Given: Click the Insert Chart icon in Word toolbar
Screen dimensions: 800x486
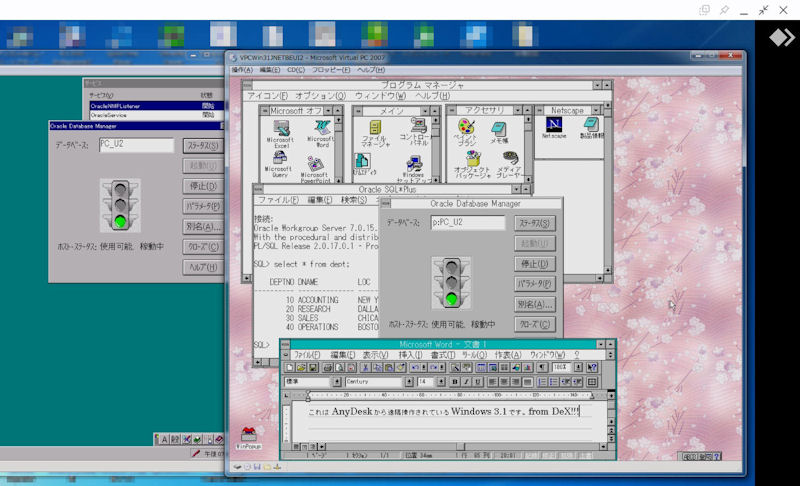Looking at the screenshot, I should (527, 367).
